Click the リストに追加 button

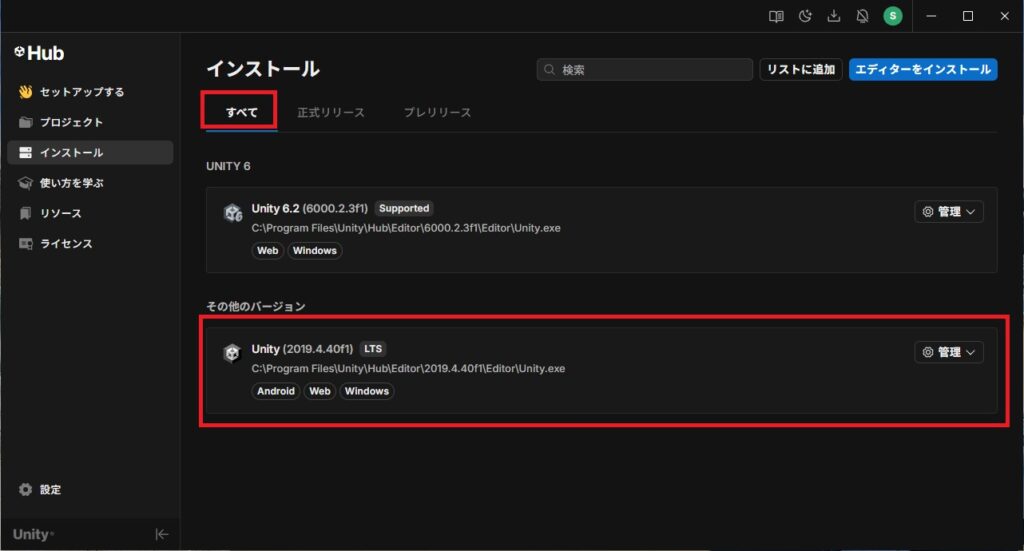tap(801, 70)
